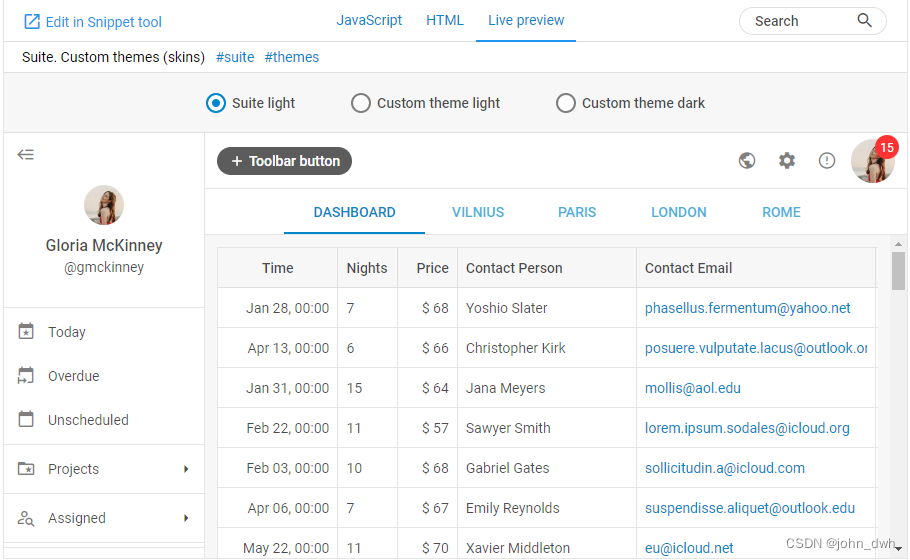910x560 pixels.
Task: Open the Unscheduled sidebar item
Action: click(104, 420)
